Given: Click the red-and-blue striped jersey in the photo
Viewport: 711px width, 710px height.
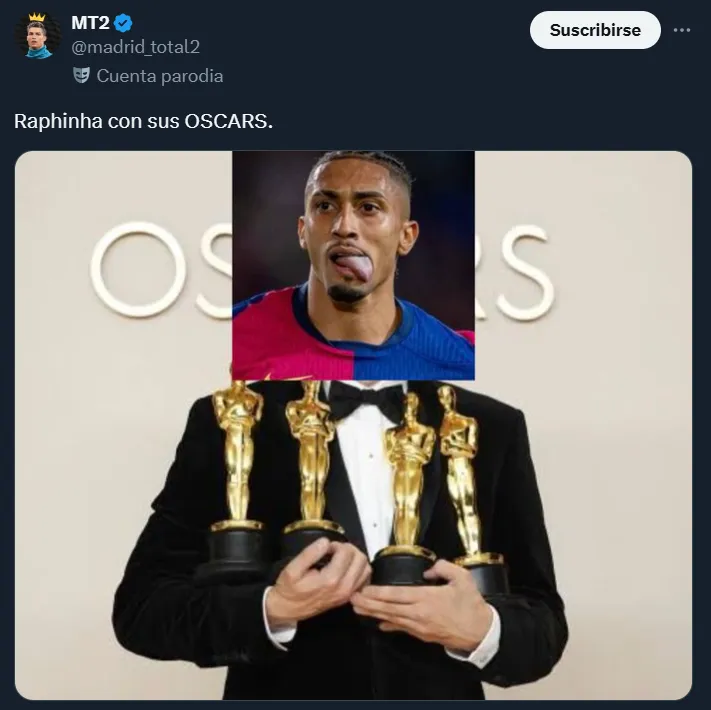Looking at the screenshot, I should 353,338.
